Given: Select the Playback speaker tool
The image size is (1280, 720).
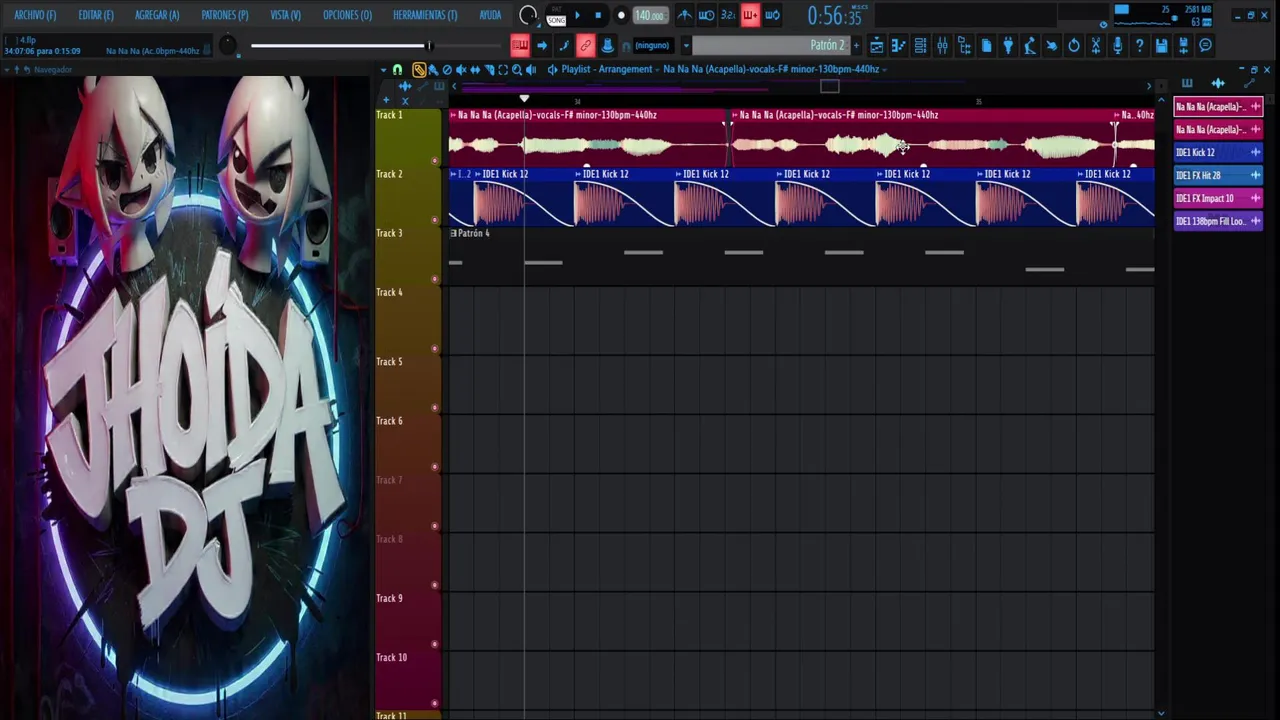Looking at the screenshot, I should pos(531,69).
